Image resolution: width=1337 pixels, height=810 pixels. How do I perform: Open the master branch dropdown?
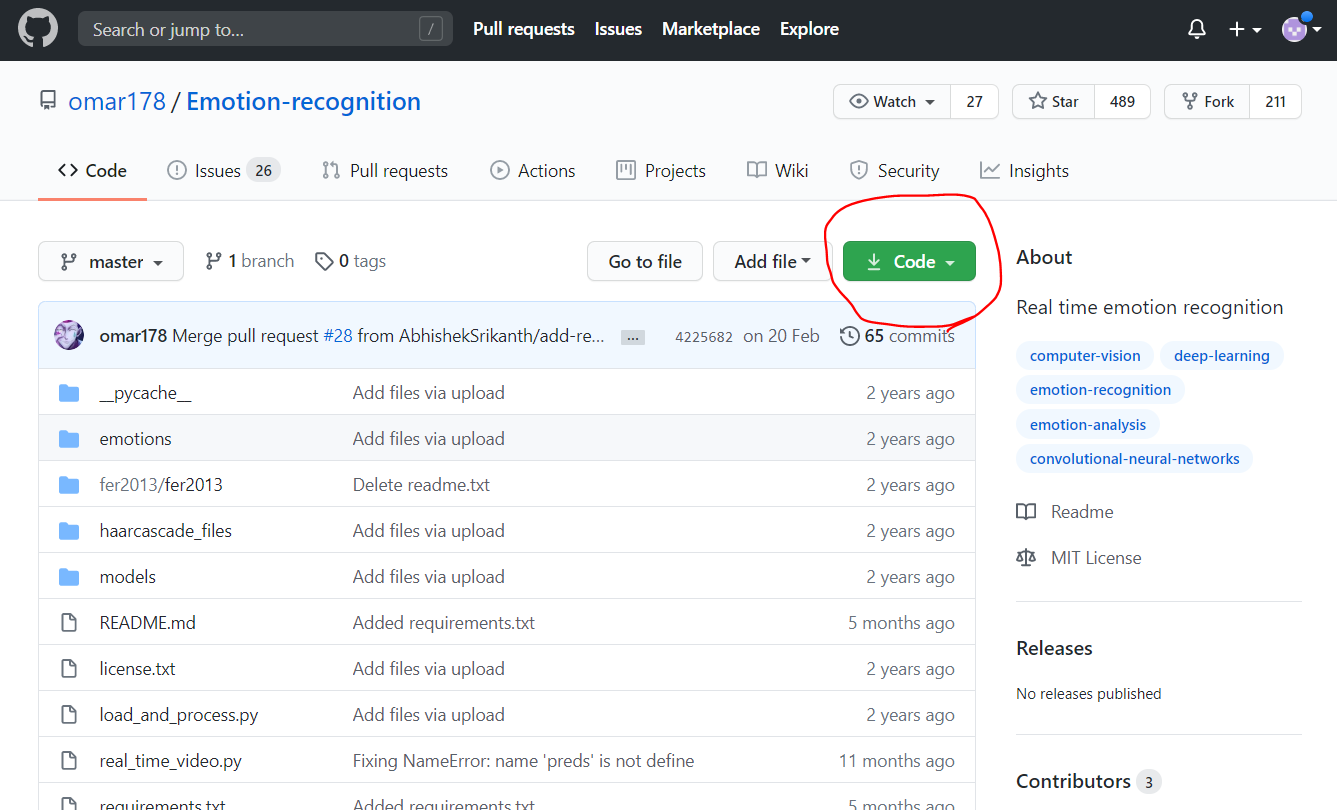click(x=111, y=261)
